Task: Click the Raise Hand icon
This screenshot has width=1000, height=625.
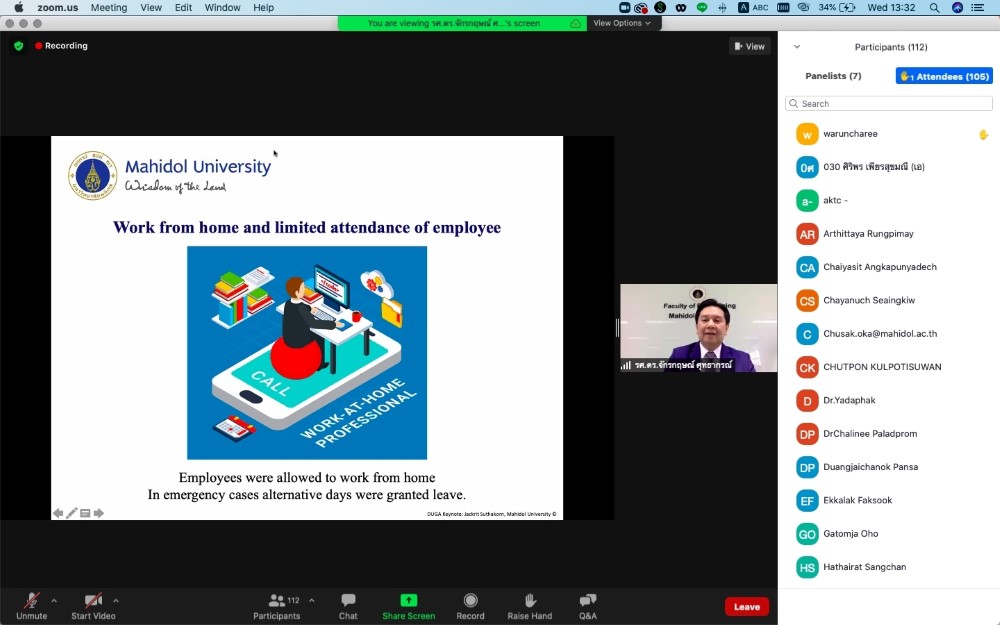Action: coord(529,601)
